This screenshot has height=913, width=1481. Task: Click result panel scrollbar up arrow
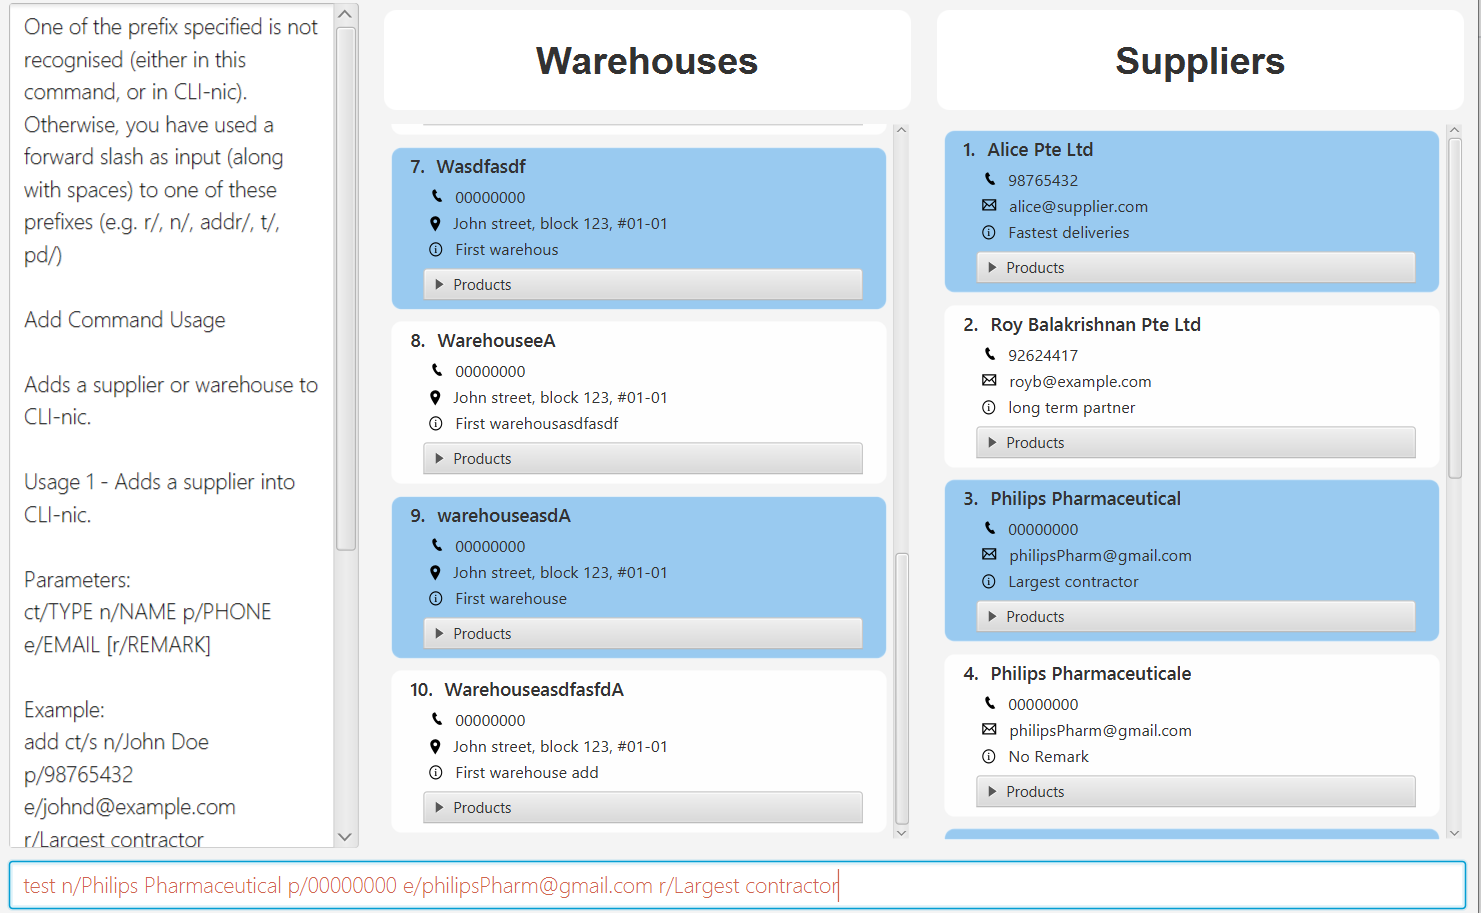click(x=345, y=15)
